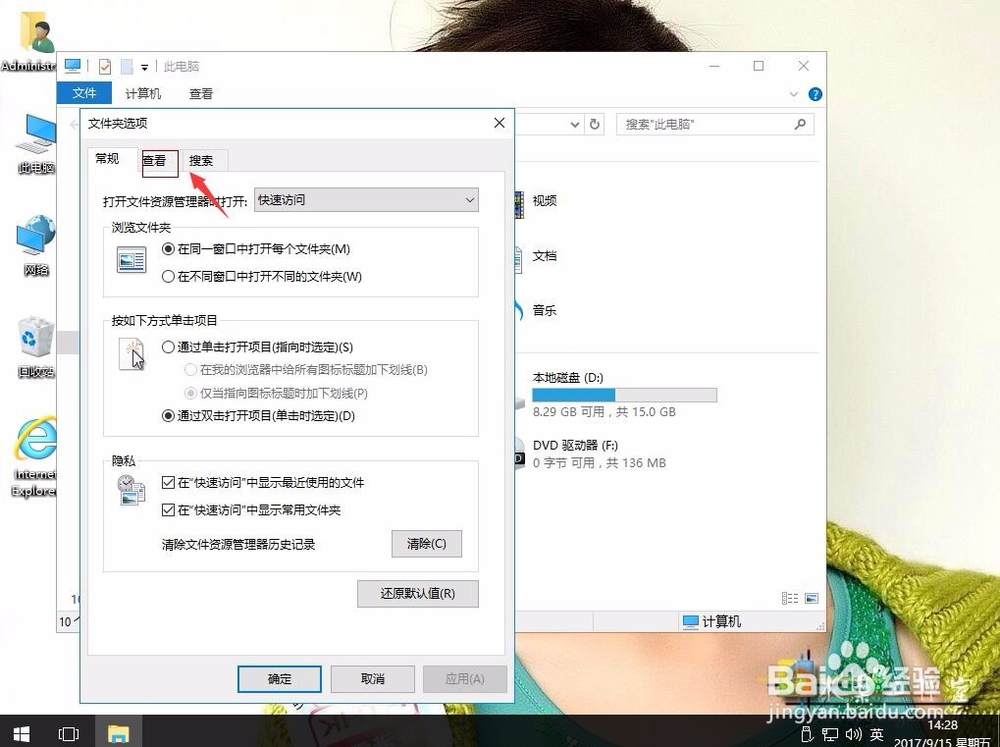This screenshot has width=1000, height=747.
Task: Click the properties checkmark quick access icon
Action: (105, 66)
